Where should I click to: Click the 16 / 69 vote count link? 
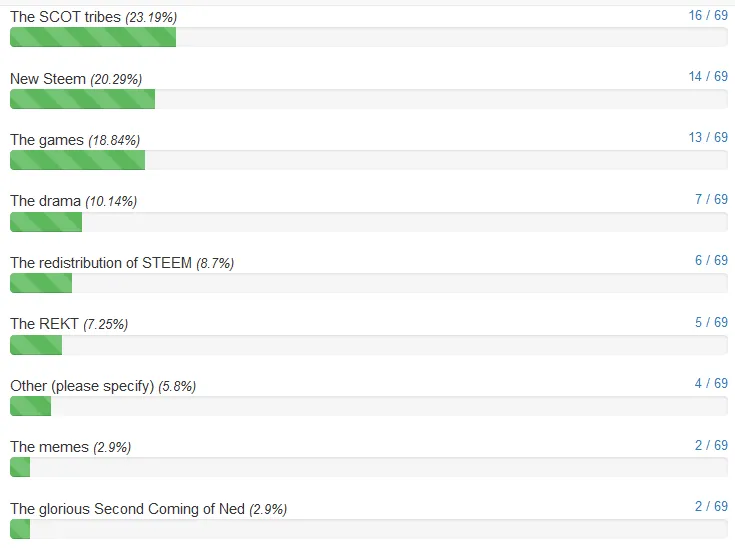coord(708,15)
